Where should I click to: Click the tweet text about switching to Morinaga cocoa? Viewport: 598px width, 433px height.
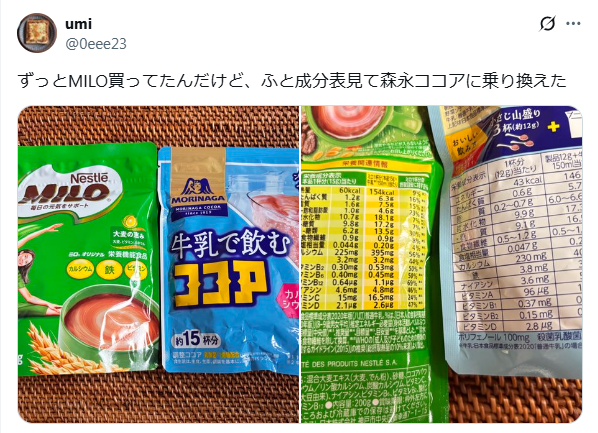click(292, 81)
